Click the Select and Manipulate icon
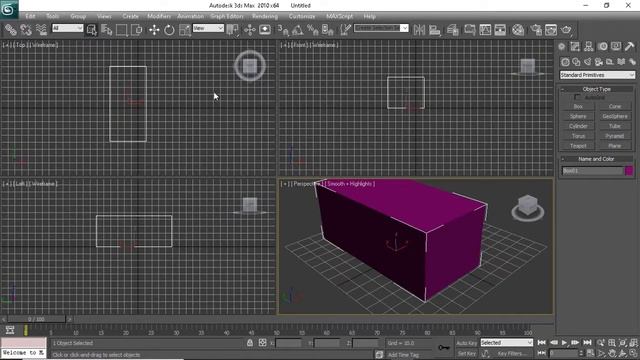 click(x=249, y=29)
